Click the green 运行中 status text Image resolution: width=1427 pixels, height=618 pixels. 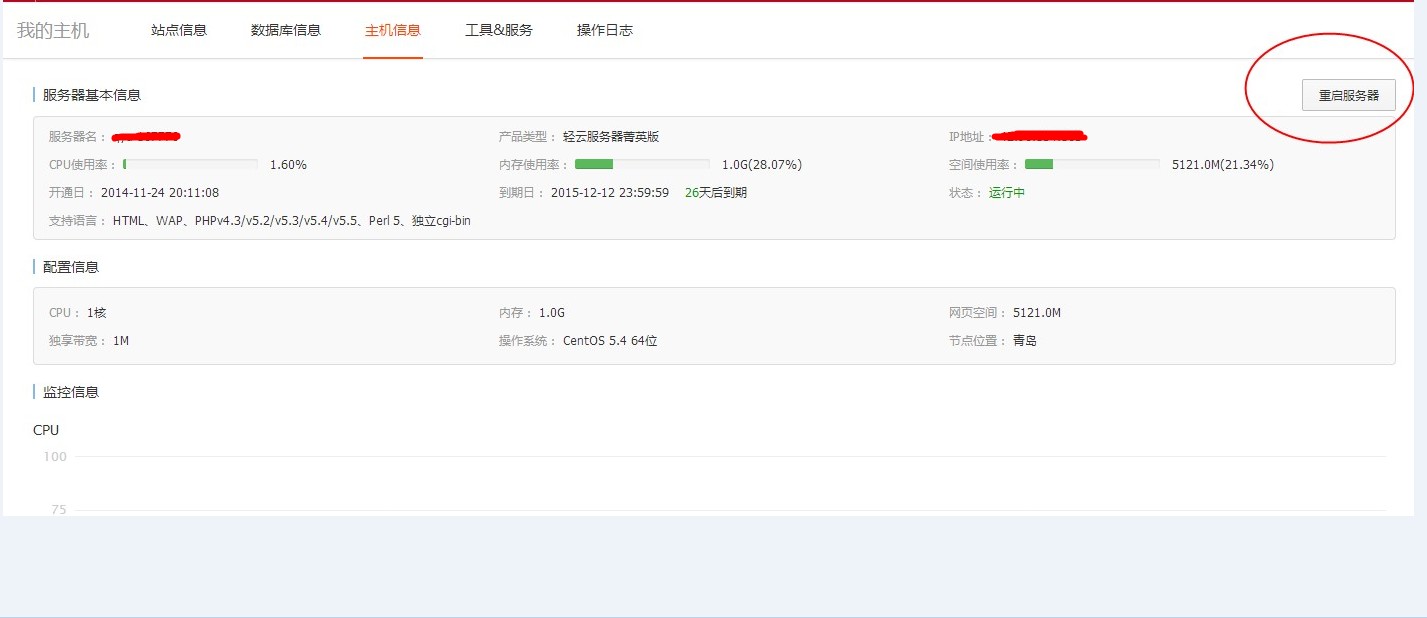click(1007, 193)
